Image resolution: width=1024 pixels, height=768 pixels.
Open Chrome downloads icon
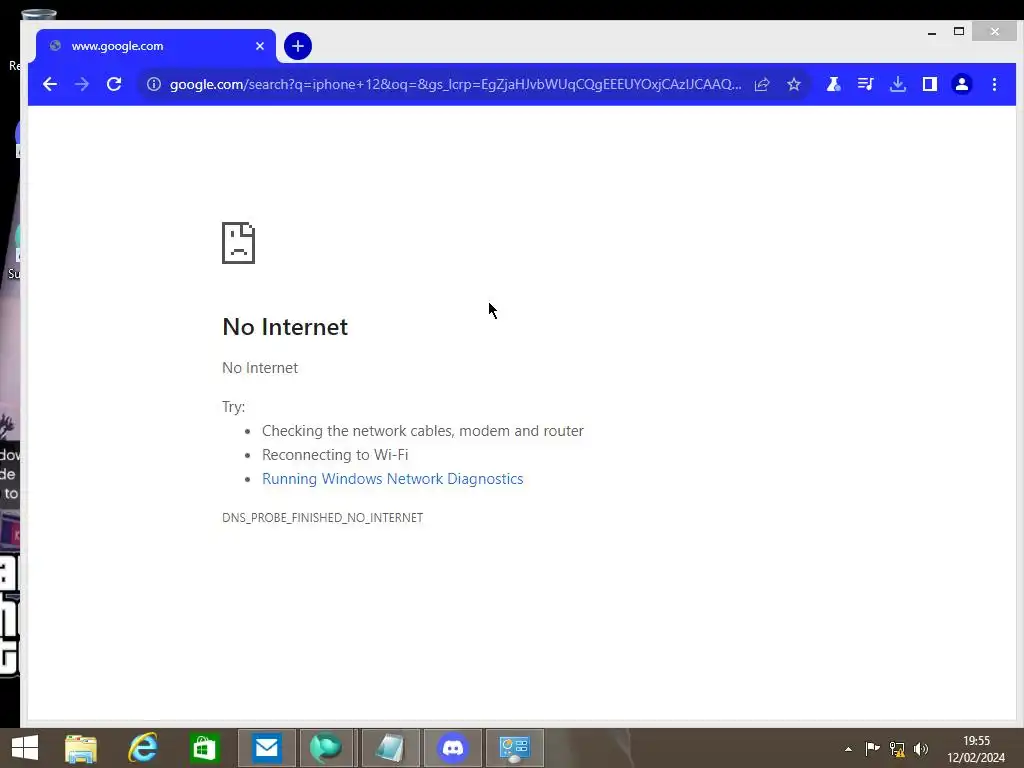pyautogui.click(x=898, y=84)
